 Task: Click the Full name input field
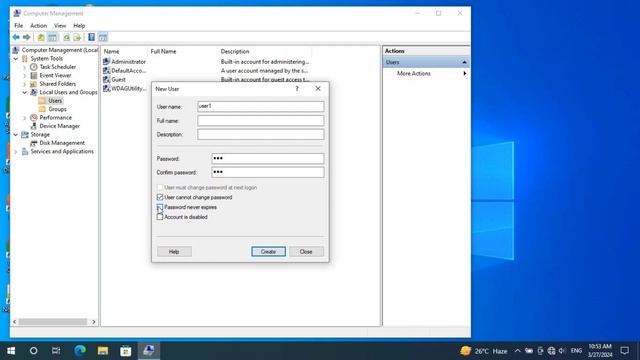(x=261, y=120)
